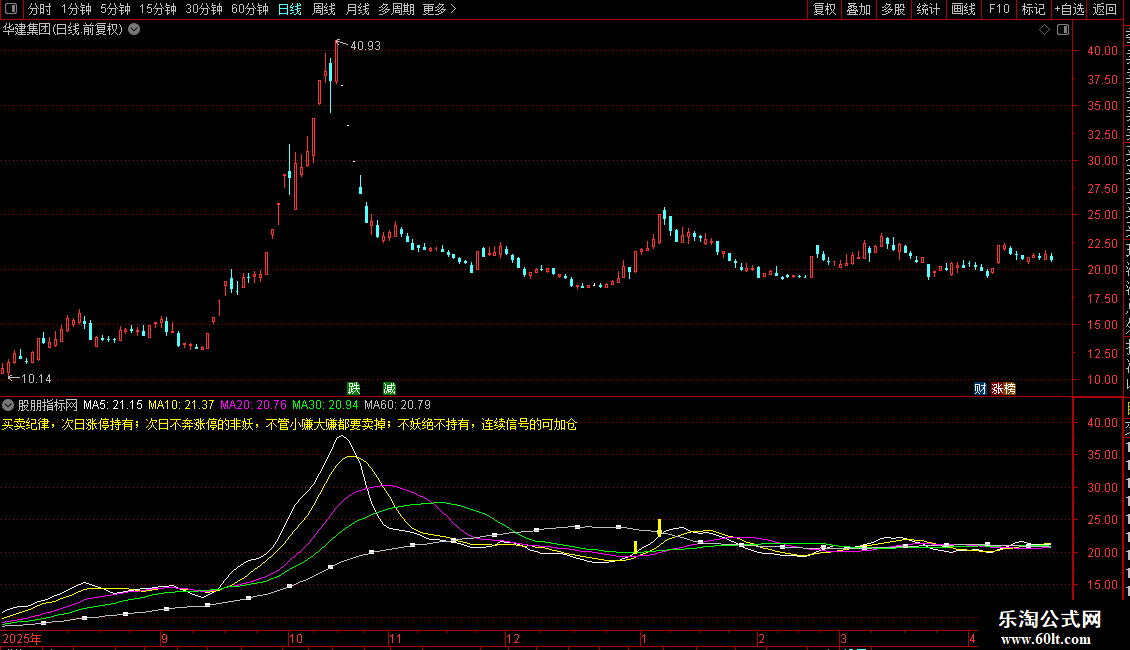Select the 5分钟 period
Screen dimensions: 1130x650
pyautogui.click(x=115, y=9)
